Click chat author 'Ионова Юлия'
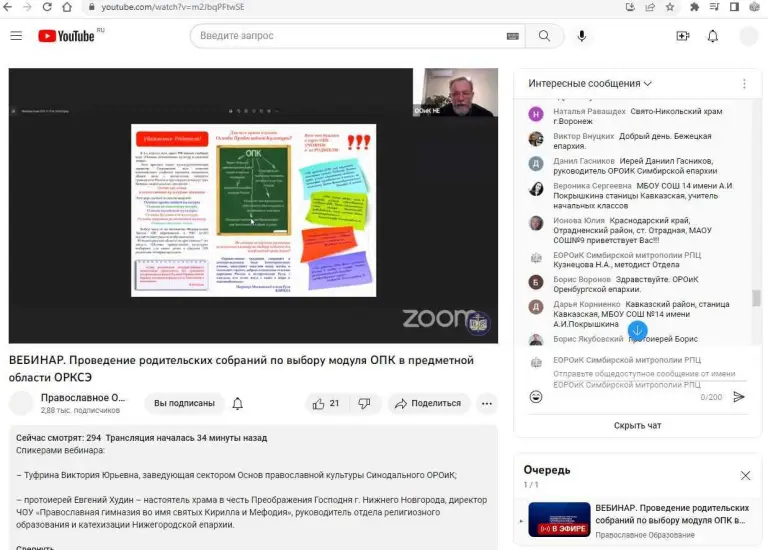Screen dimensions: 768x550 coord(578,220)
